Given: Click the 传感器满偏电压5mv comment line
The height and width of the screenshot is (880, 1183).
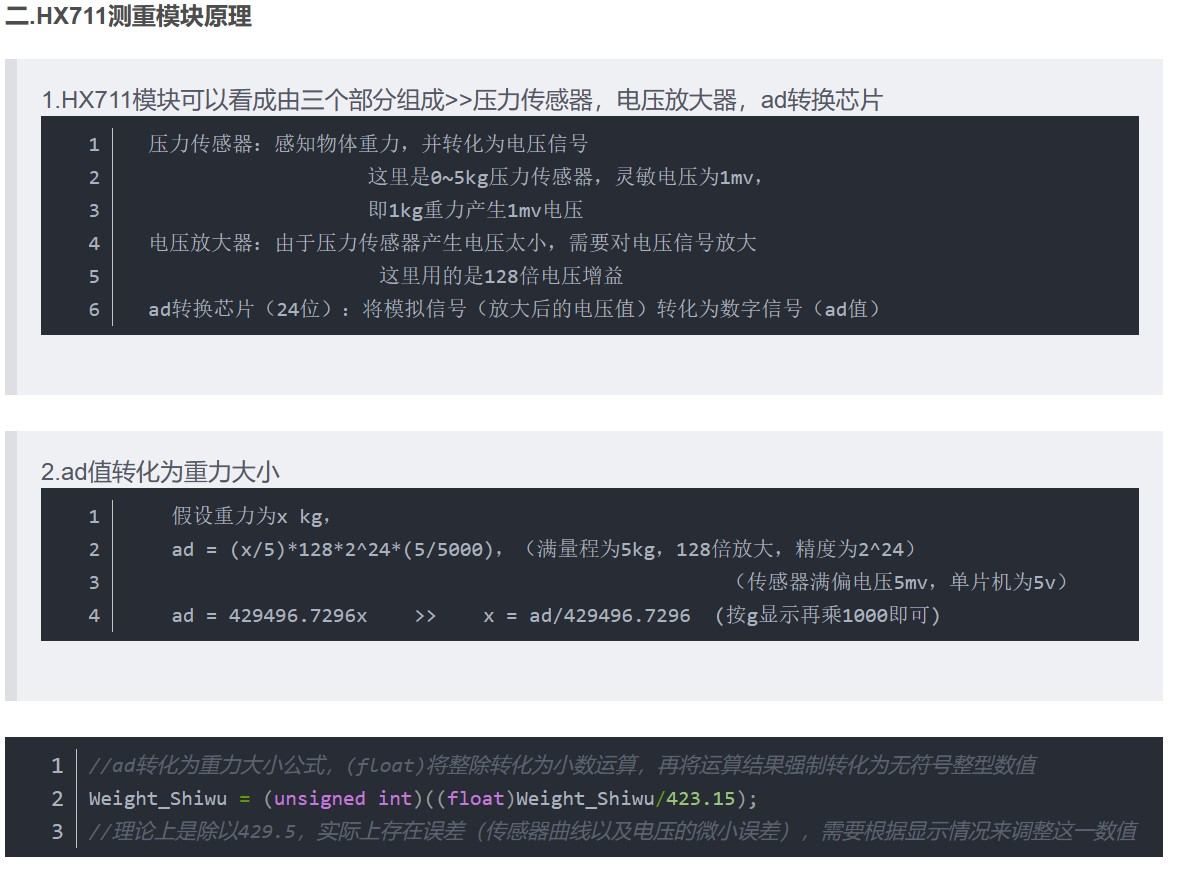Looking at the screenshot, I should [x=901, y=582].
